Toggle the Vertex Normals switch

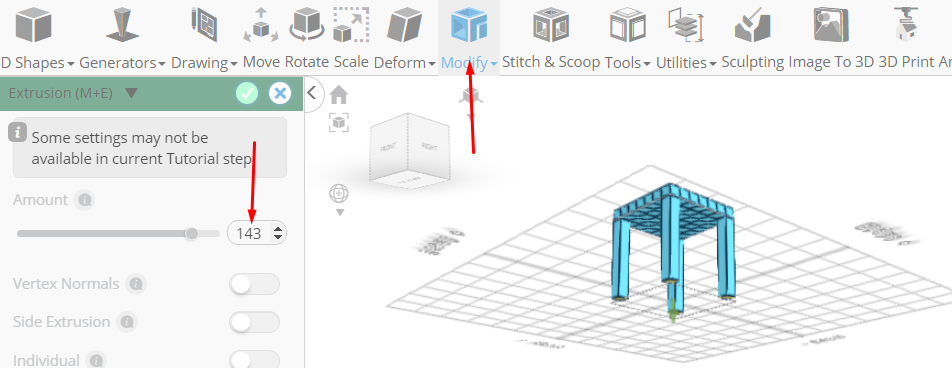coord(254,284)
